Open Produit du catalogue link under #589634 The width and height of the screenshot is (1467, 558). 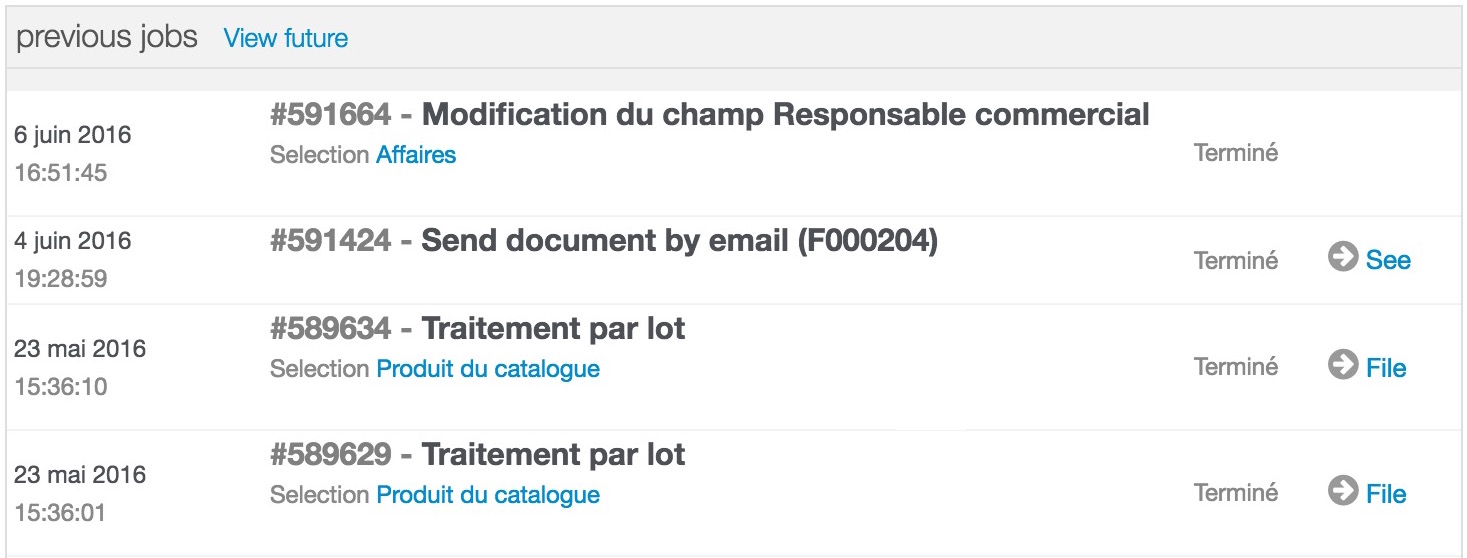click(488, 369)
